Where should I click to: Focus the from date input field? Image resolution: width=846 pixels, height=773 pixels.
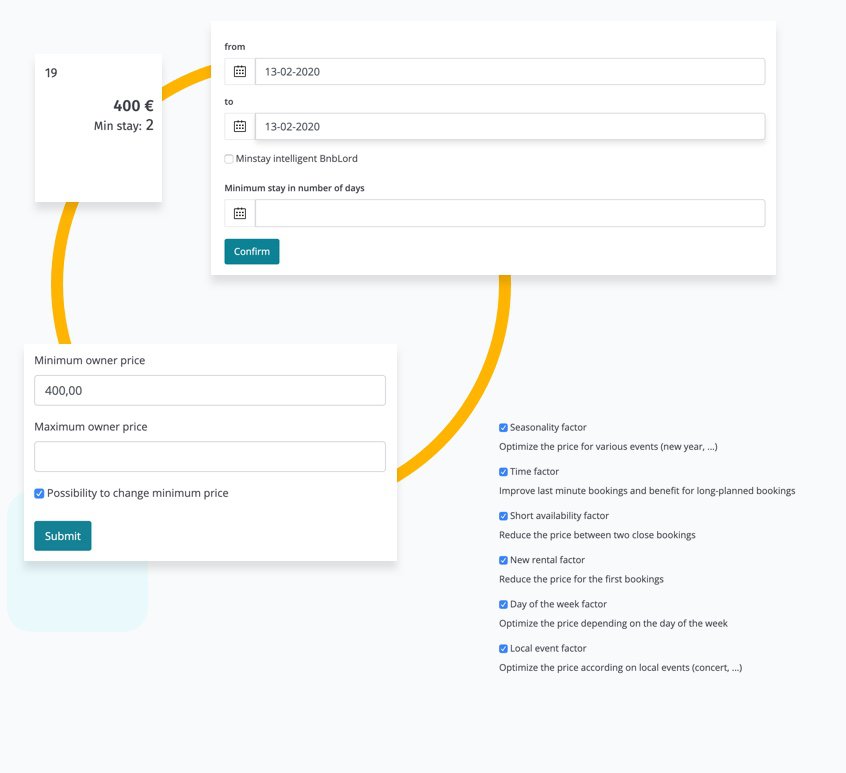(510, 71)
